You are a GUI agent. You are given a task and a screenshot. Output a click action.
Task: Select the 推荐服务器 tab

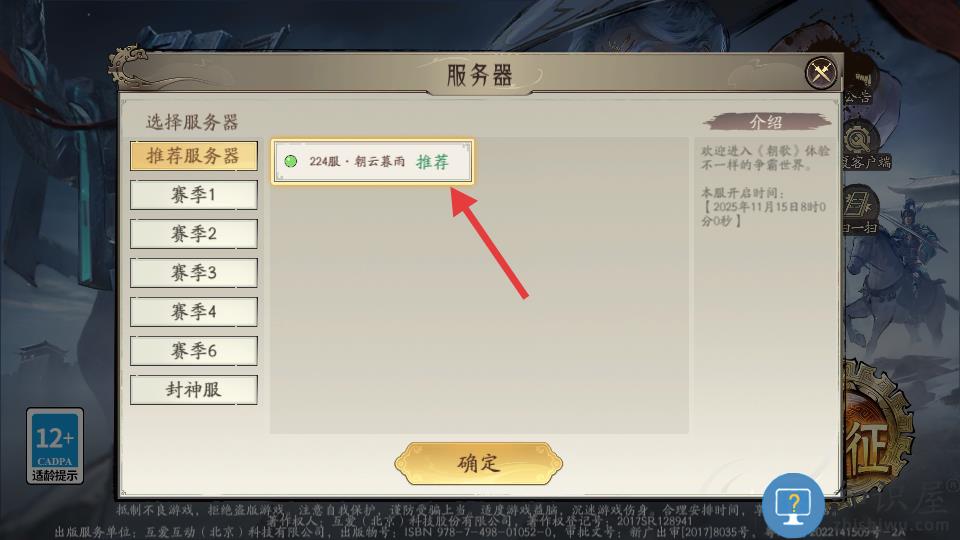pos(193,156)
